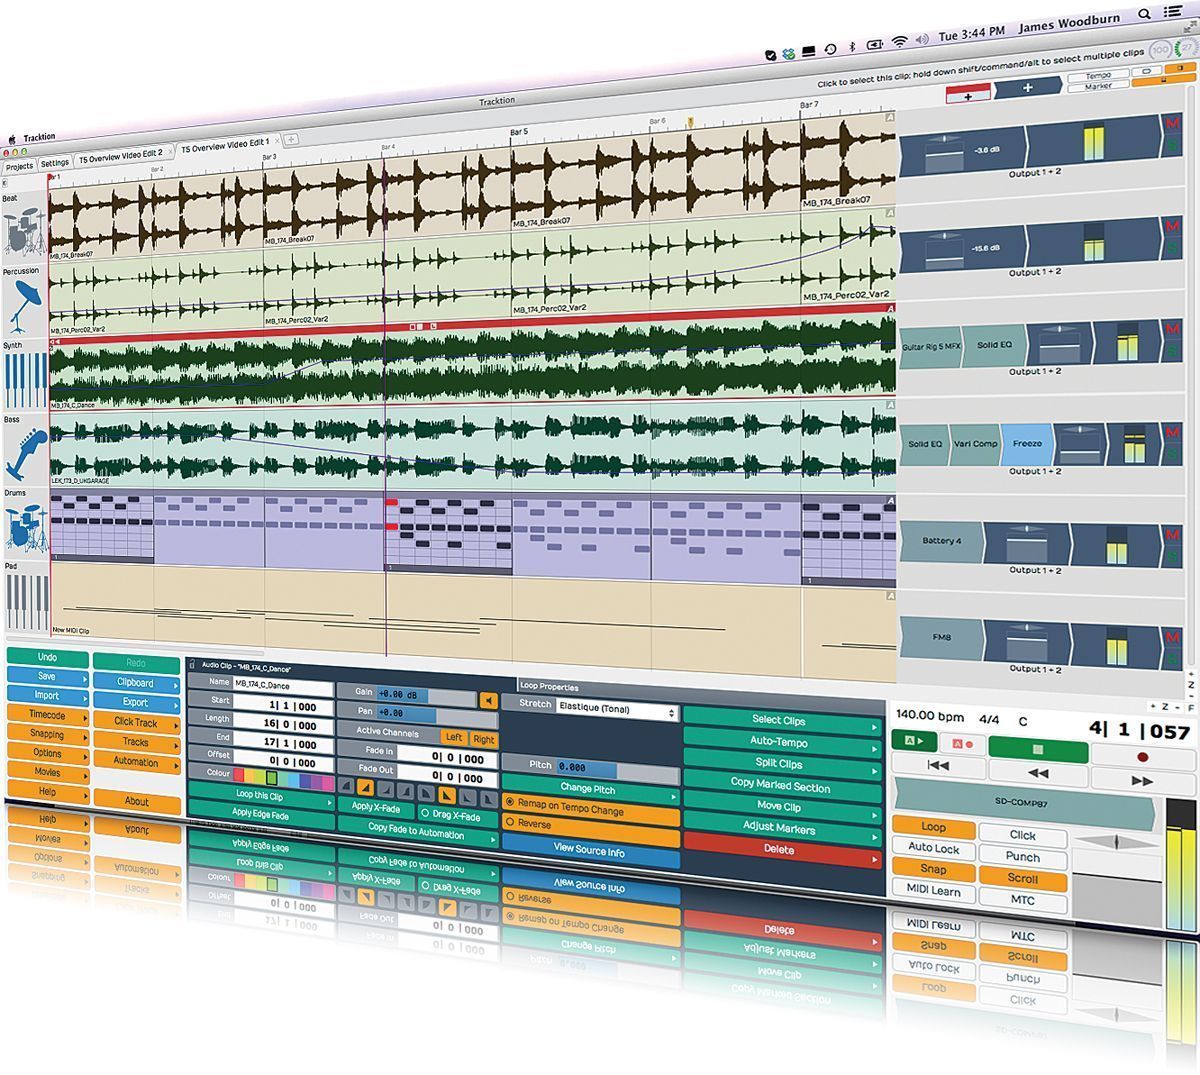Open the Snapping menu
The height and width of the screenshot is (1075, 1200).
pyautogui.click(x=47, y=734)
